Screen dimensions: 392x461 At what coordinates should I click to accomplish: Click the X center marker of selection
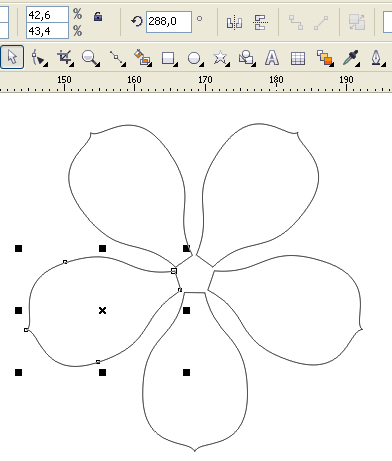tap(103, 311)
